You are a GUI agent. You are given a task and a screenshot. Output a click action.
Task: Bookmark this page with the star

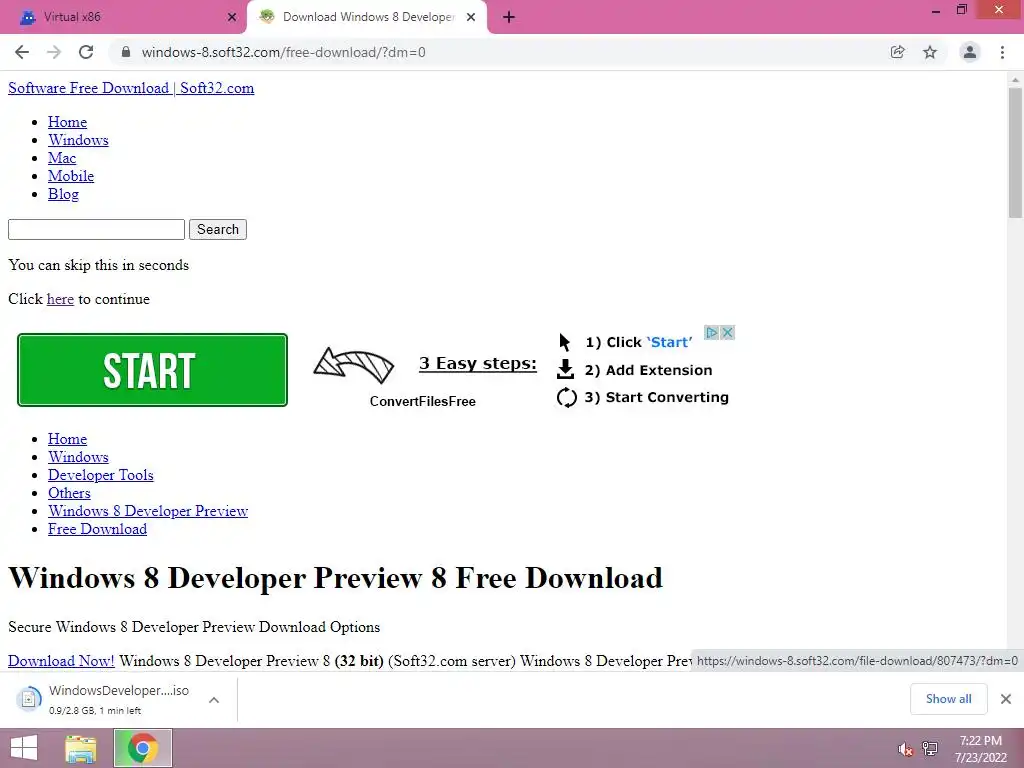(x=930, y=52)
